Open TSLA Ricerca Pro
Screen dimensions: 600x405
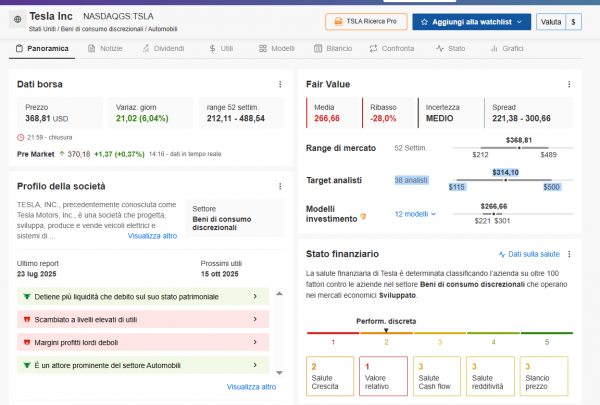366,22
